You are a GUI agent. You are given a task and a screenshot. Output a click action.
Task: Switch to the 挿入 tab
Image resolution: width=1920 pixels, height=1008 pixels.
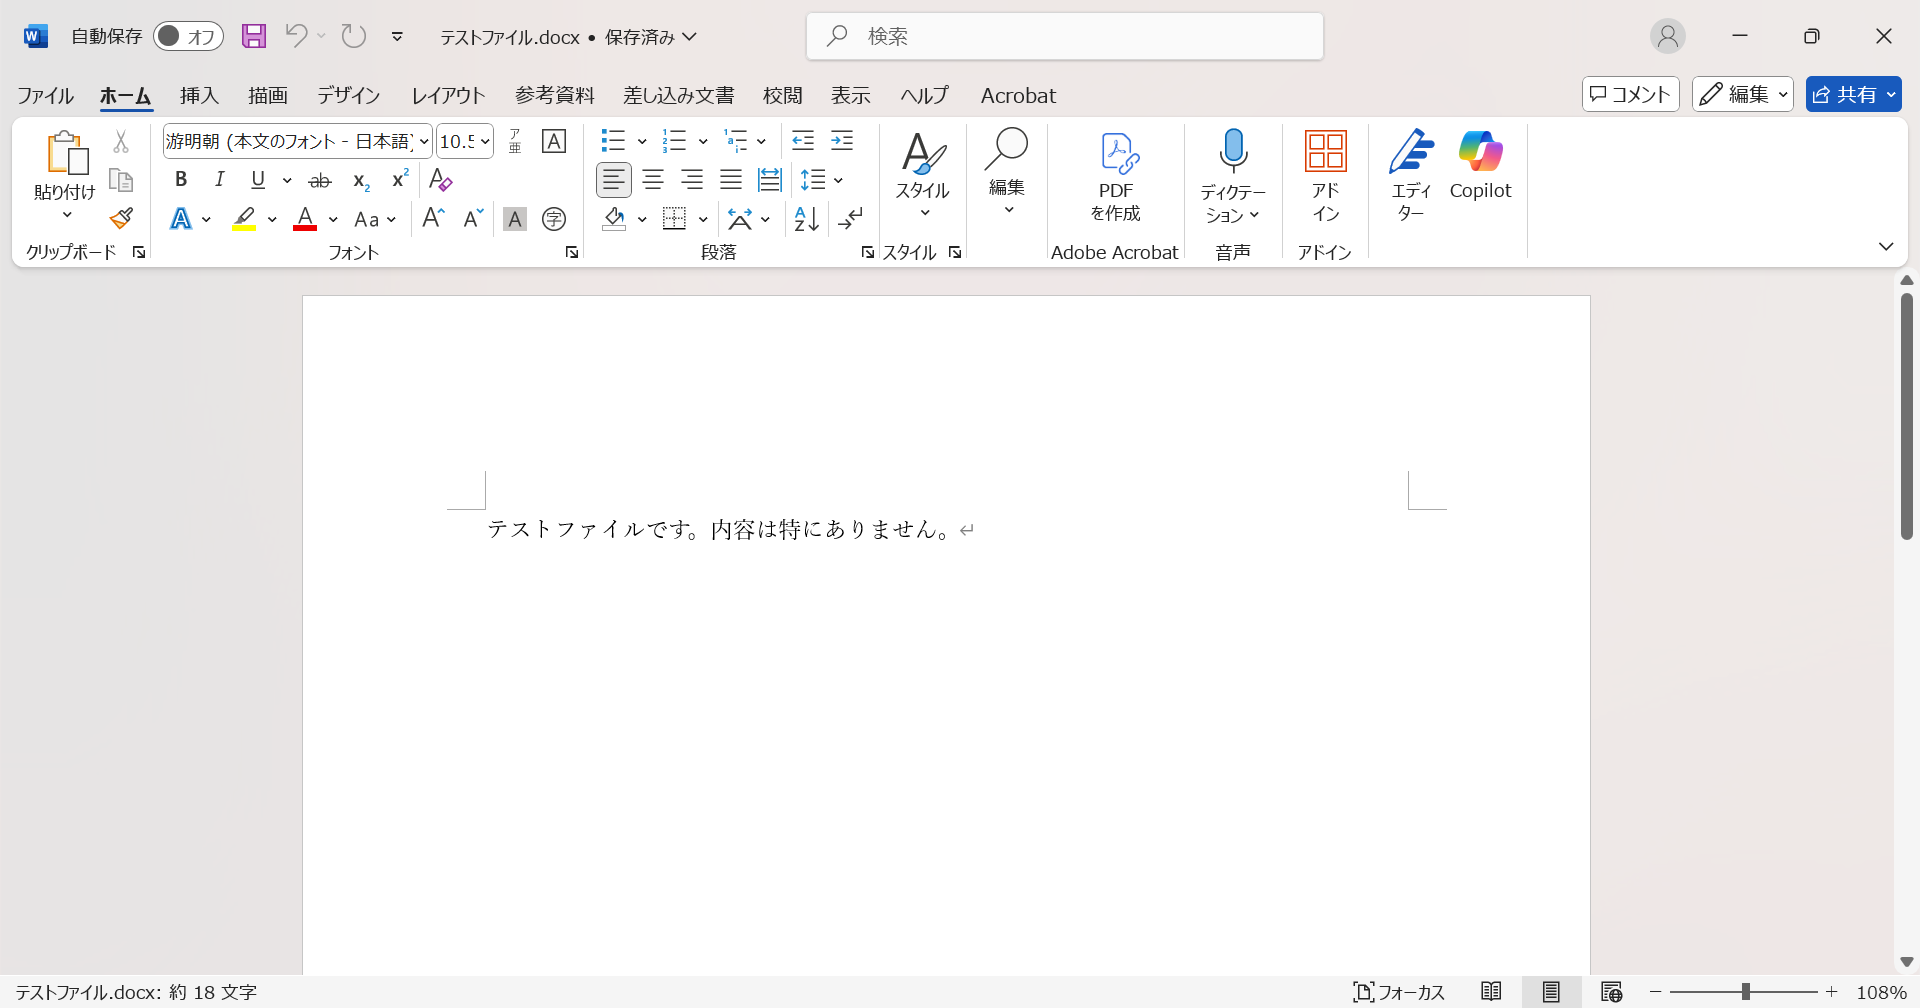[x=199, y=95]
